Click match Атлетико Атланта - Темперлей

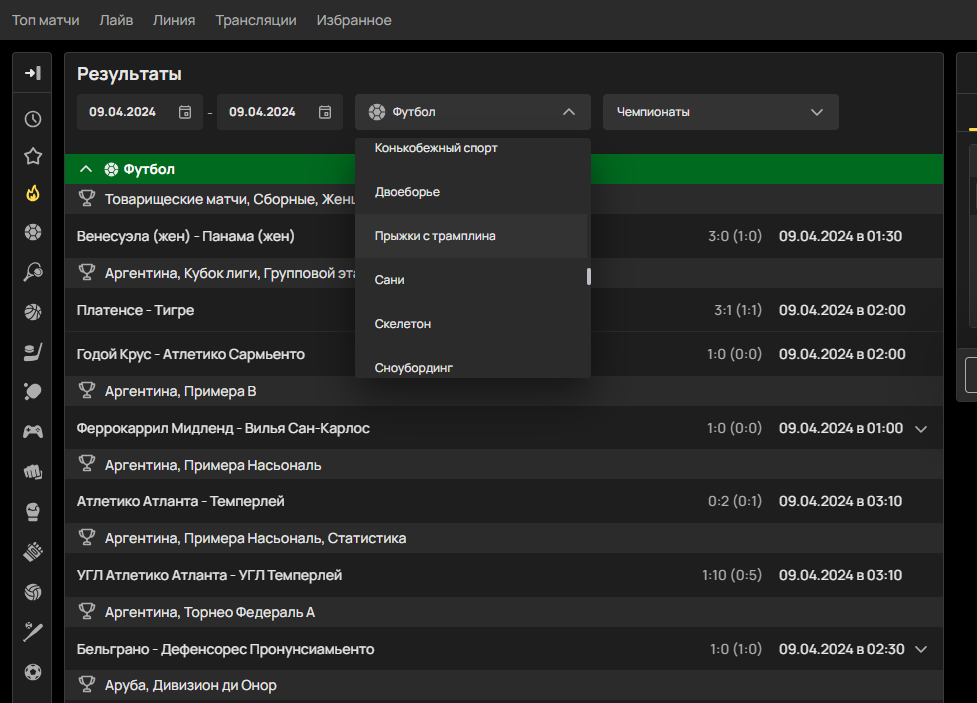pos(180,501)
